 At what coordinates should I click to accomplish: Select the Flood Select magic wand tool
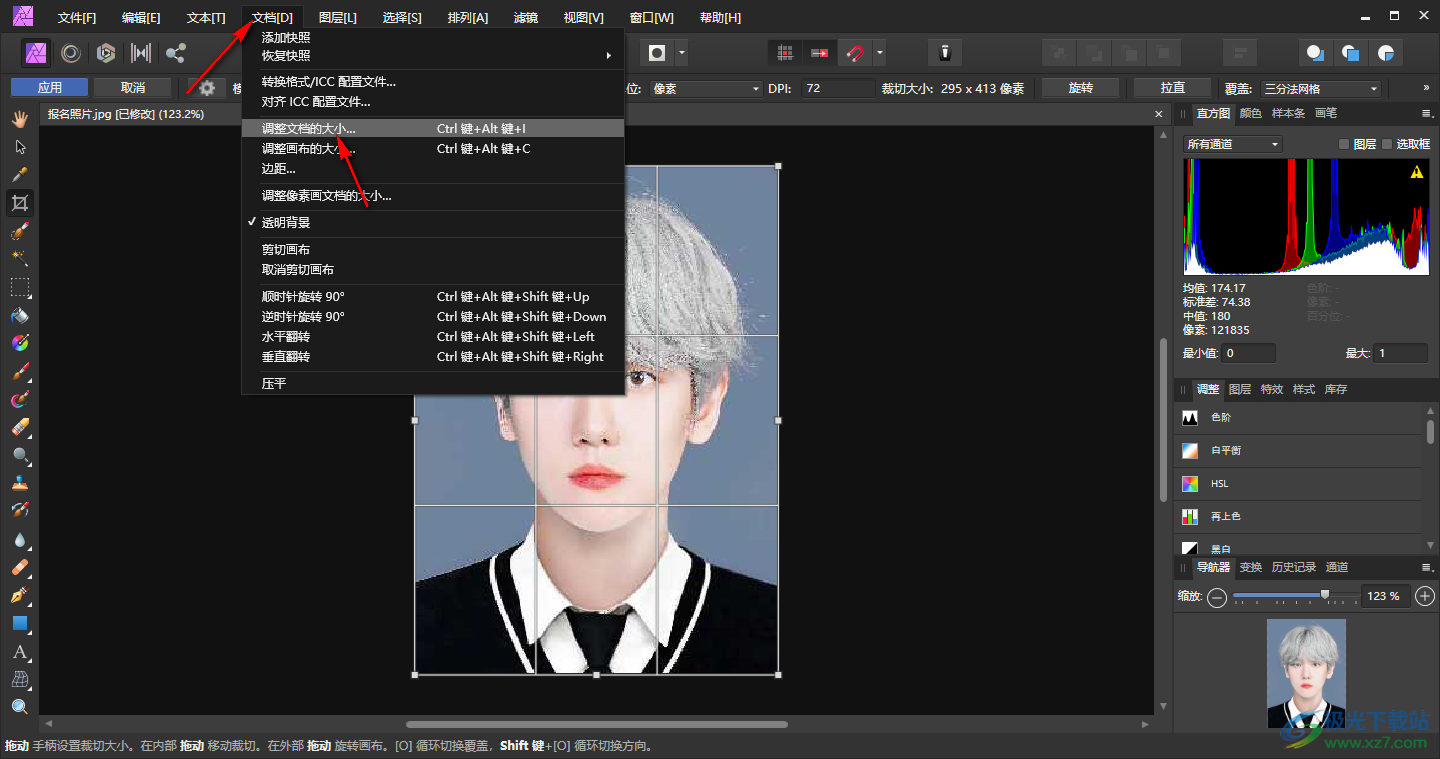pyautogui.click(x=19, y=259)
